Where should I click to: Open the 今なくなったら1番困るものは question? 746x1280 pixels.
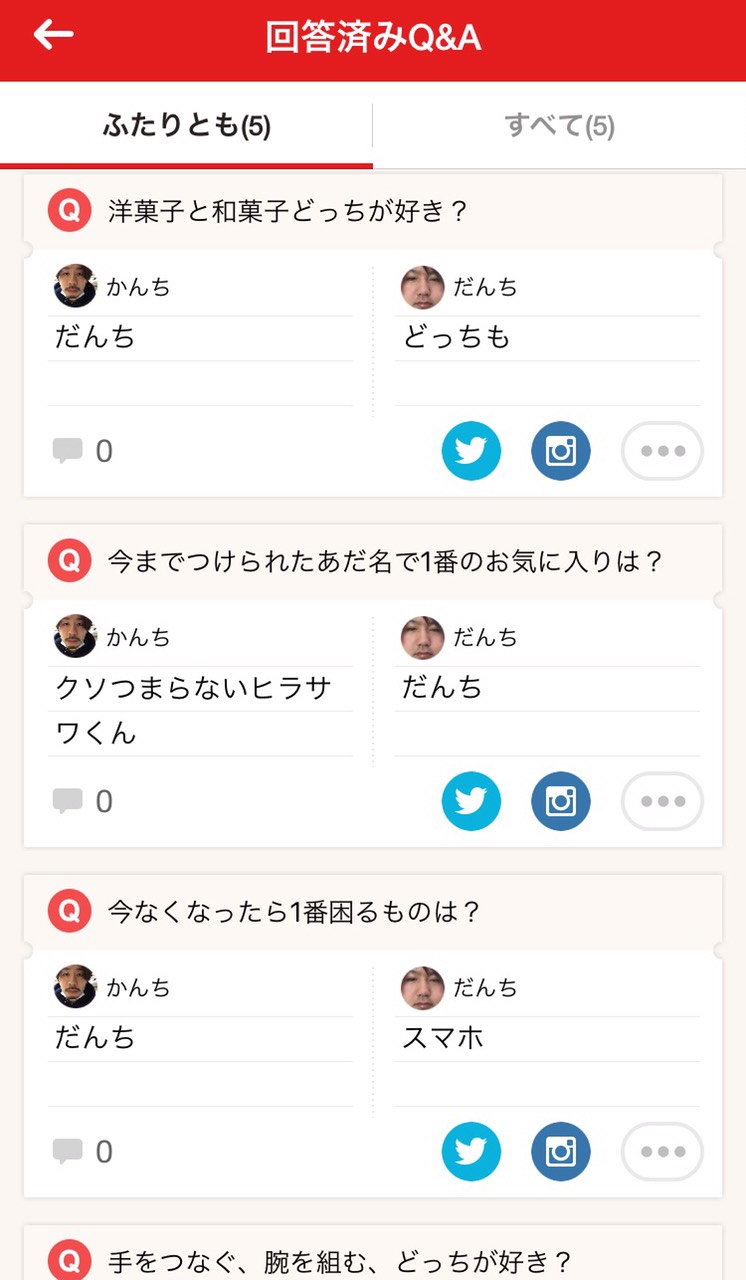(x=294, y=912)
